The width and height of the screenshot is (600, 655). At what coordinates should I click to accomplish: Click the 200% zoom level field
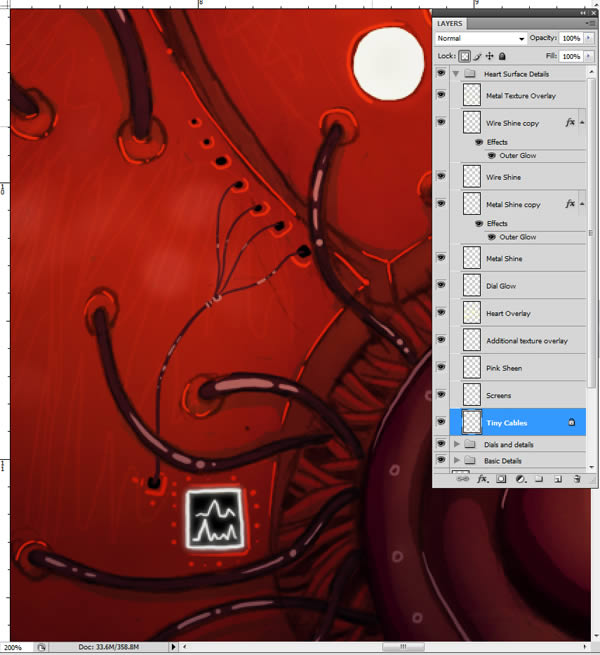[x=13, y=647]
